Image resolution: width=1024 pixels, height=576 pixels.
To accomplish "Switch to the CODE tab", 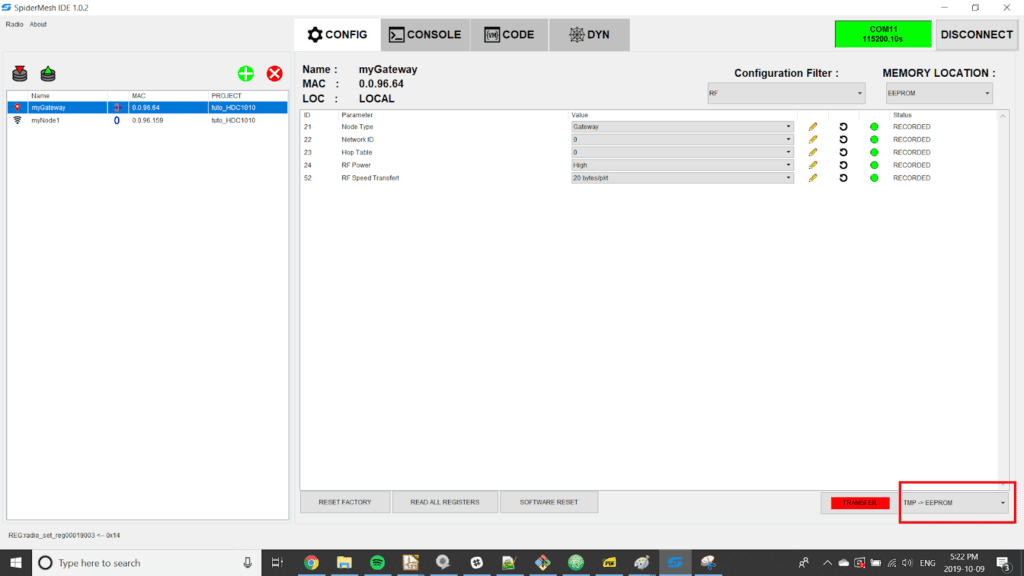I will (x=509, y=35).
